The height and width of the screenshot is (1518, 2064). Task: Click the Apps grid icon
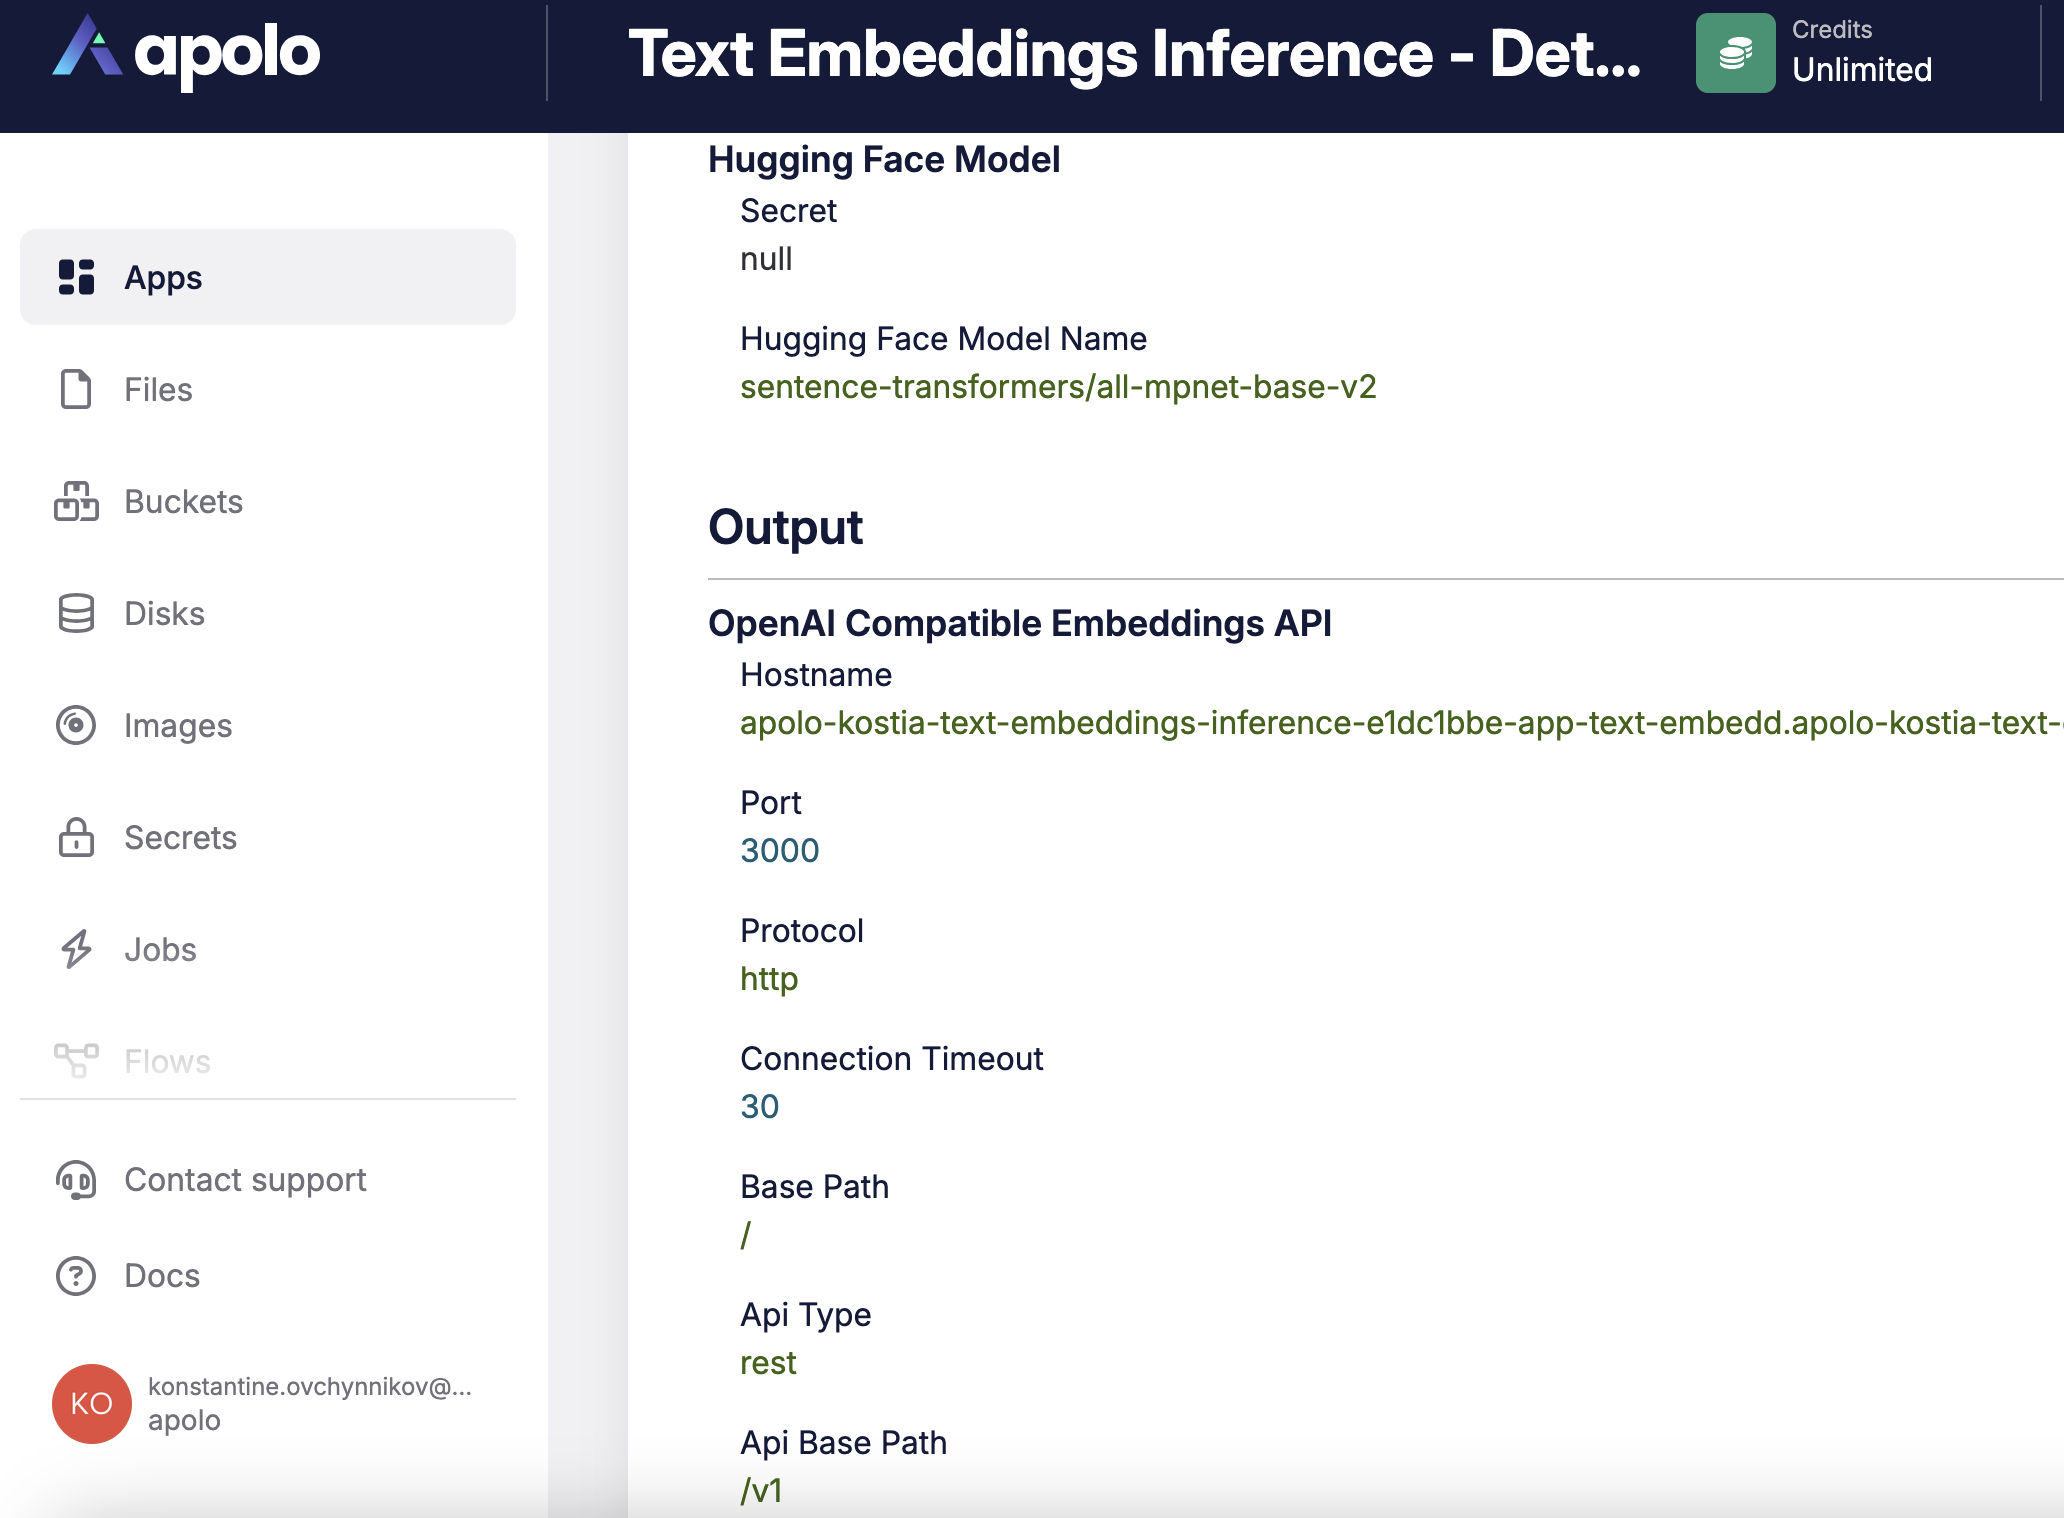tap(76, 277)
